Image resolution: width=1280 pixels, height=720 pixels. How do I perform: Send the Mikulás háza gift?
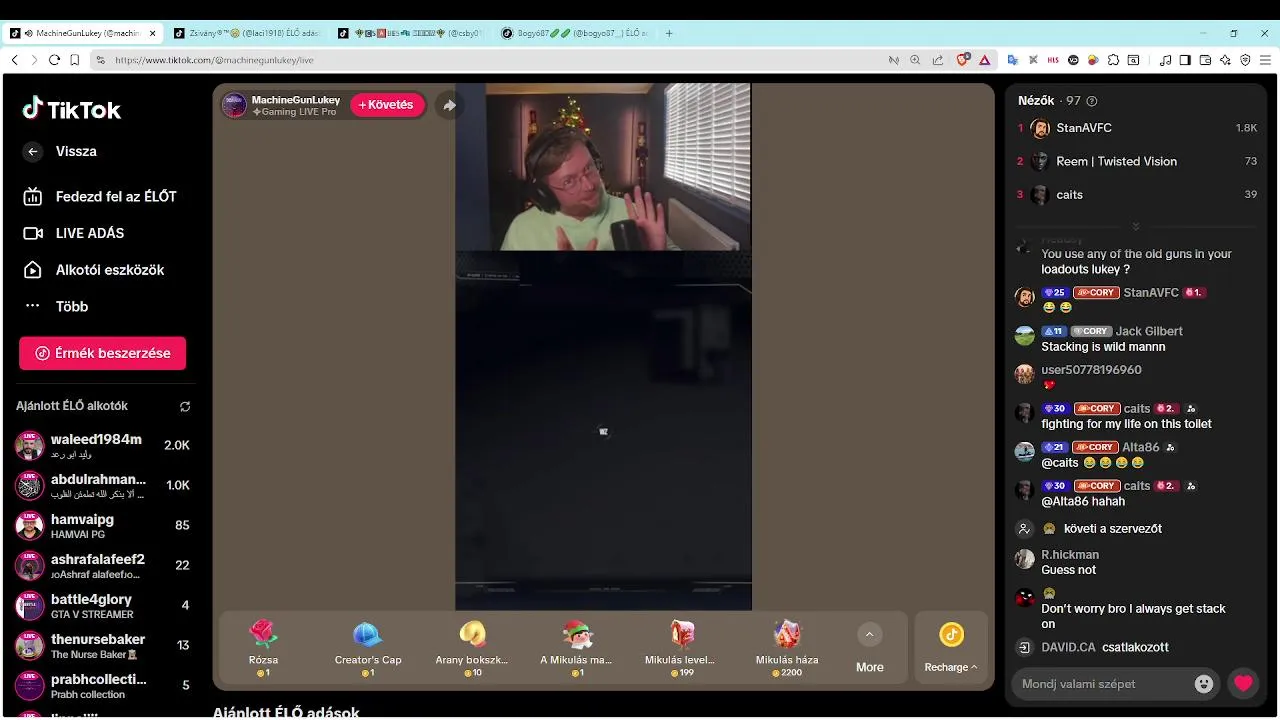(787, 648)
